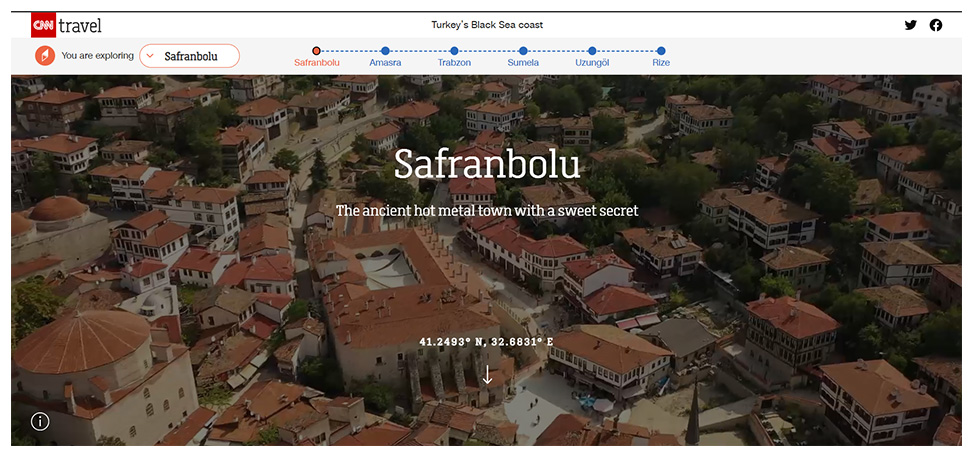The width and height of the screenshot is (970, 455).
Task: Jump to the Trabzon timeline dot
Action: click(x=454, y=51)
